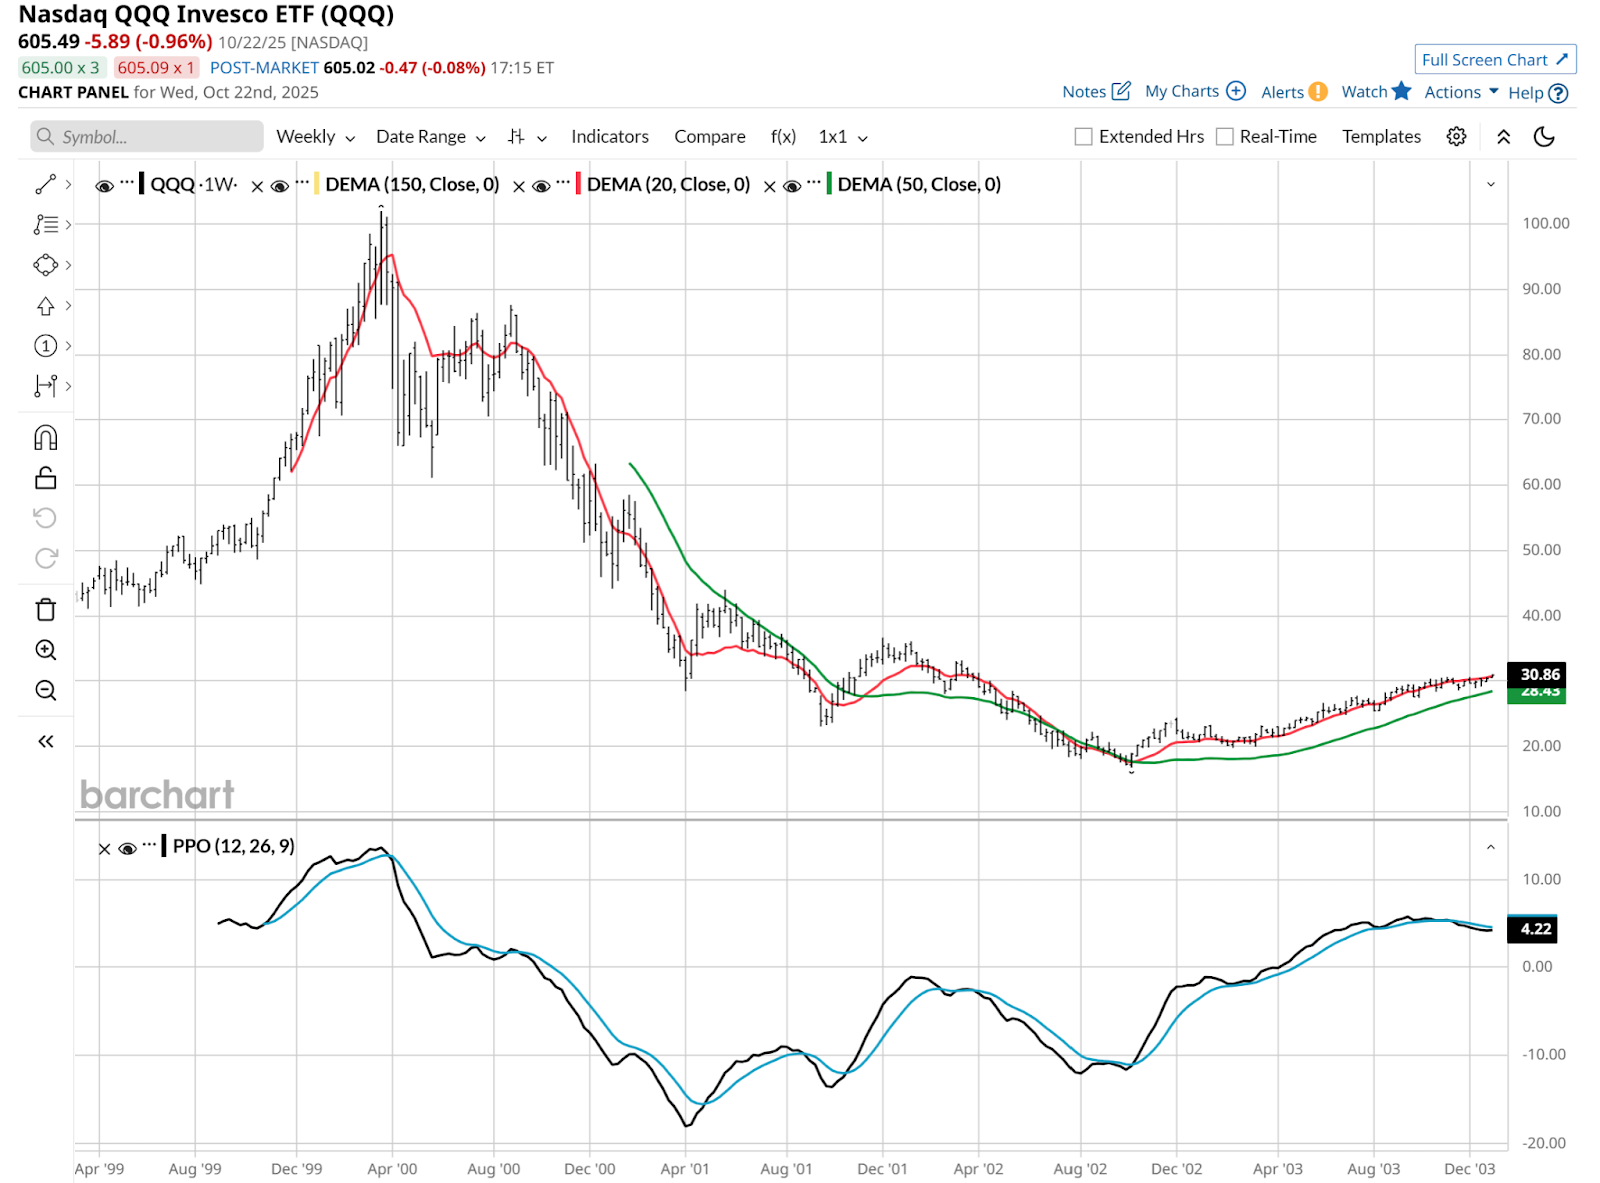Expand the Fibonacci tool options chevron
1600x1183 pixels.
pos(68,225)
